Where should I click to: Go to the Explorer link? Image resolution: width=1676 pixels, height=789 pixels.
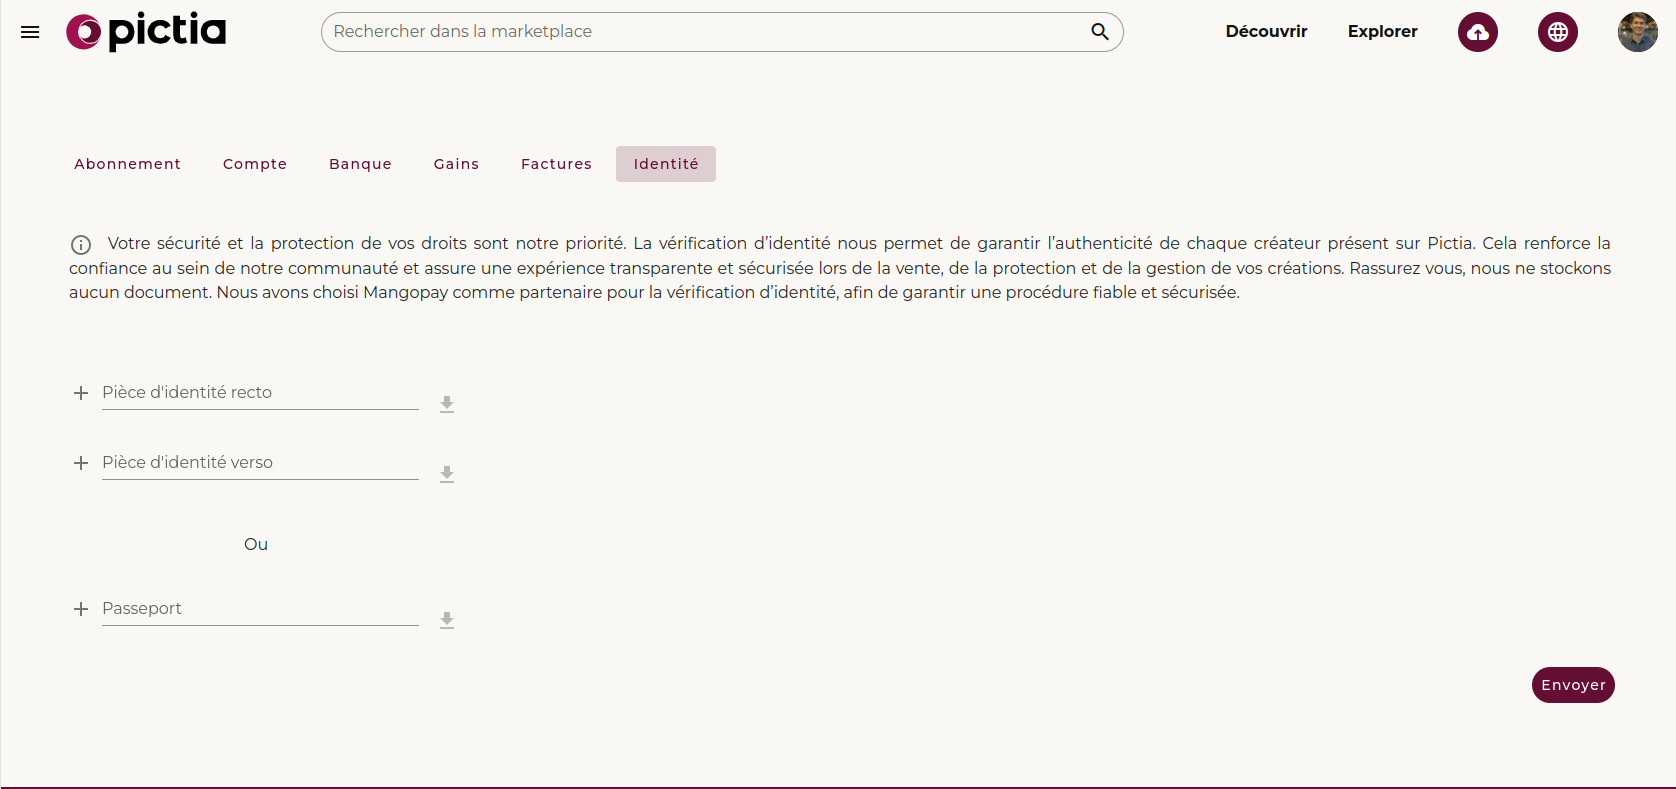(1382, 32)
